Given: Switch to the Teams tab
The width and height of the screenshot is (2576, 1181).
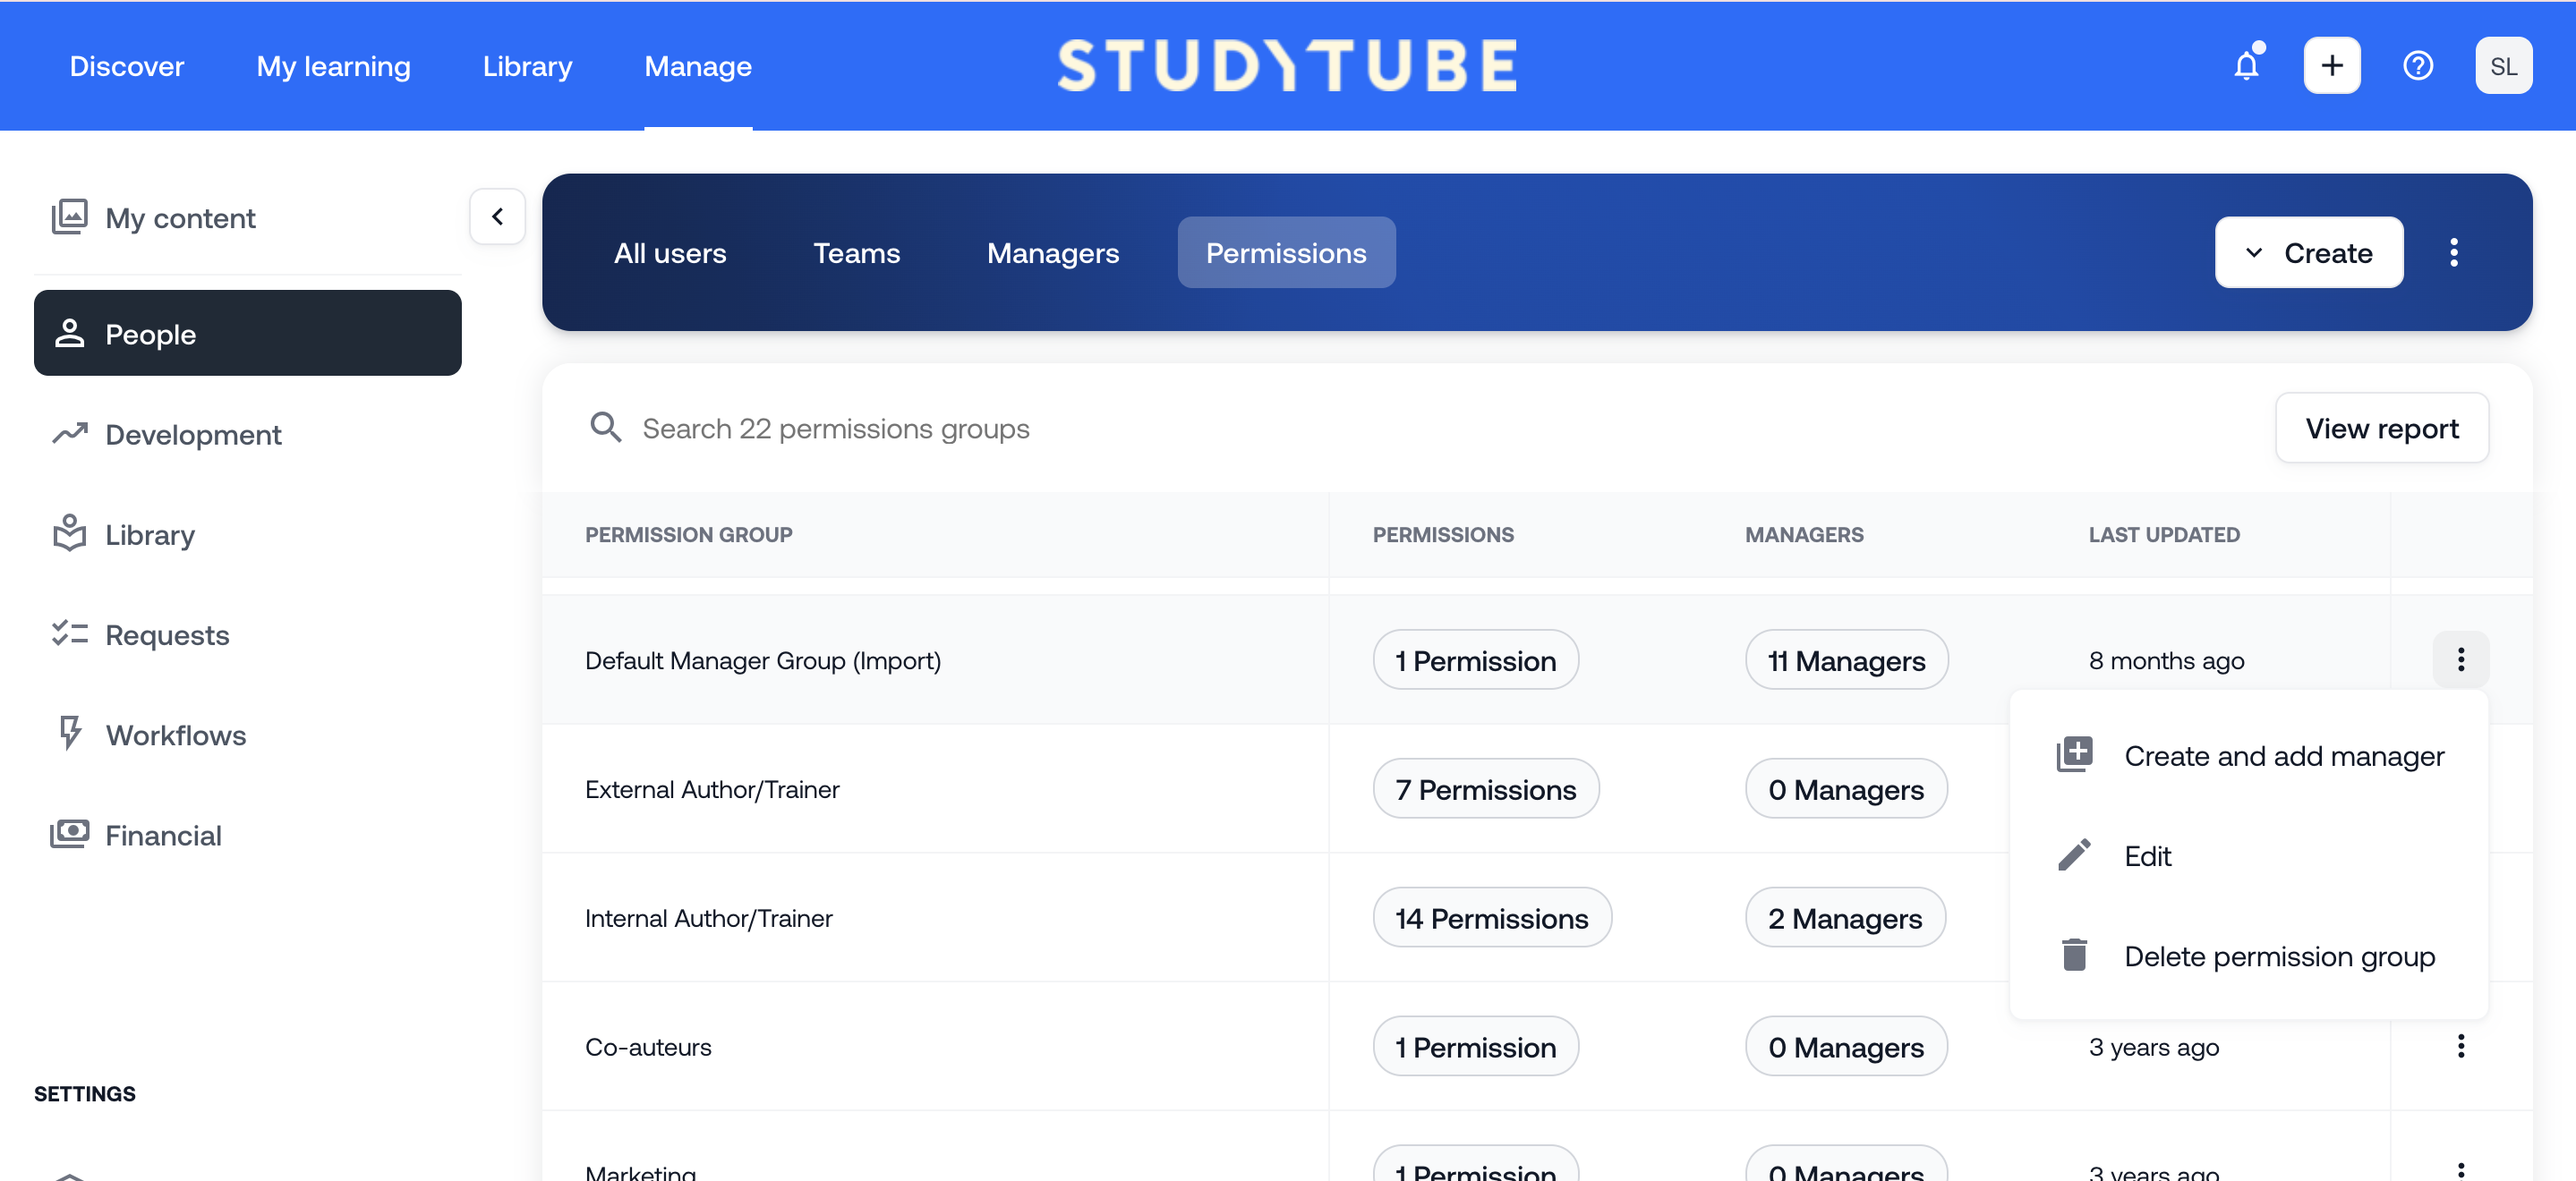Looking at the screenshot, I should pyautogui.click(x=856, y=253).
